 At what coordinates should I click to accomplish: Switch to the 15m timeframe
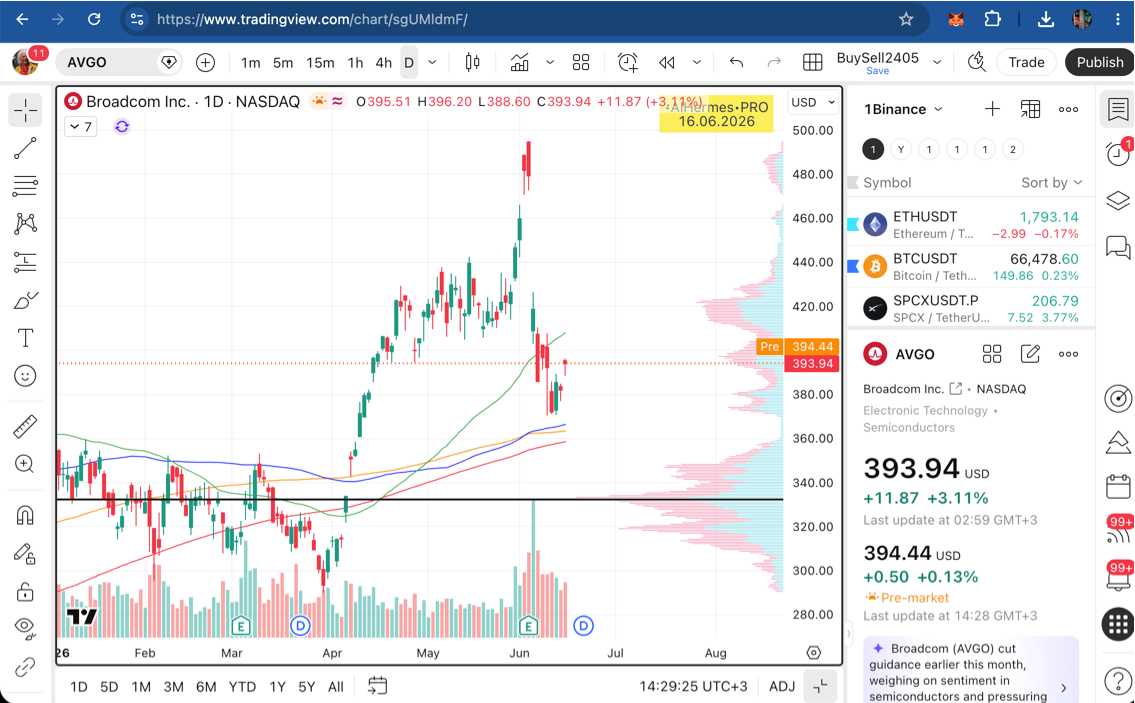pyautogui.click(x=320, y=63)
